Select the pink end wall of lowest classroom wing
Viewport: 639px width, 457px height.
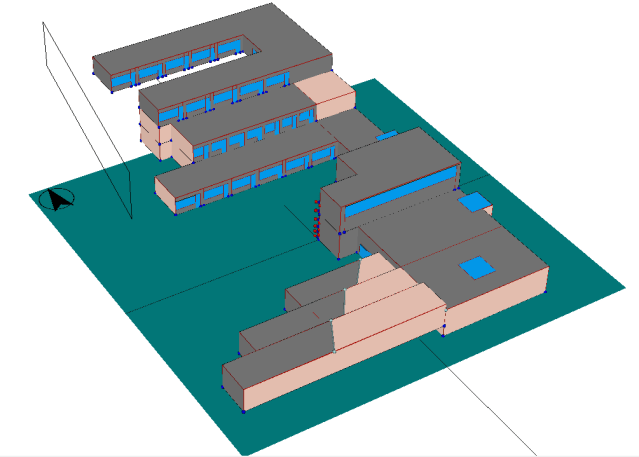click(x=166, y=197)
